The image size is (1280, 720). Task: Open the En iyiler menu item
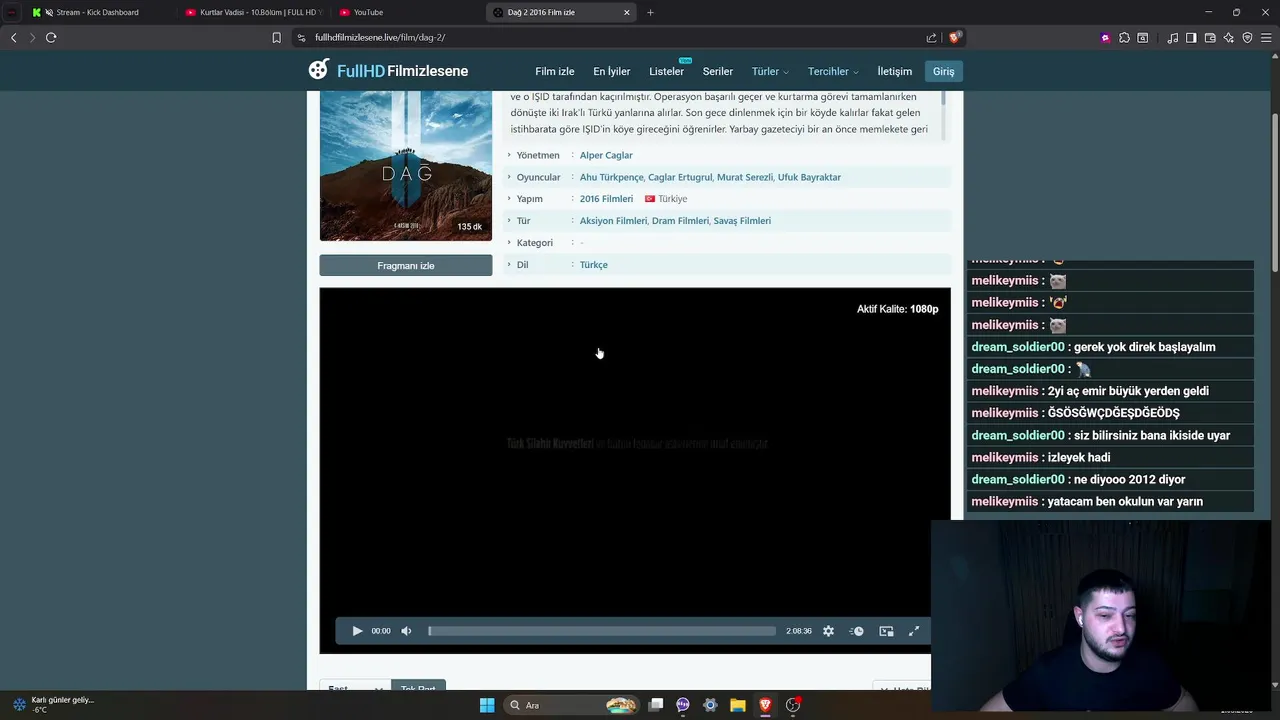click(612, 71)
